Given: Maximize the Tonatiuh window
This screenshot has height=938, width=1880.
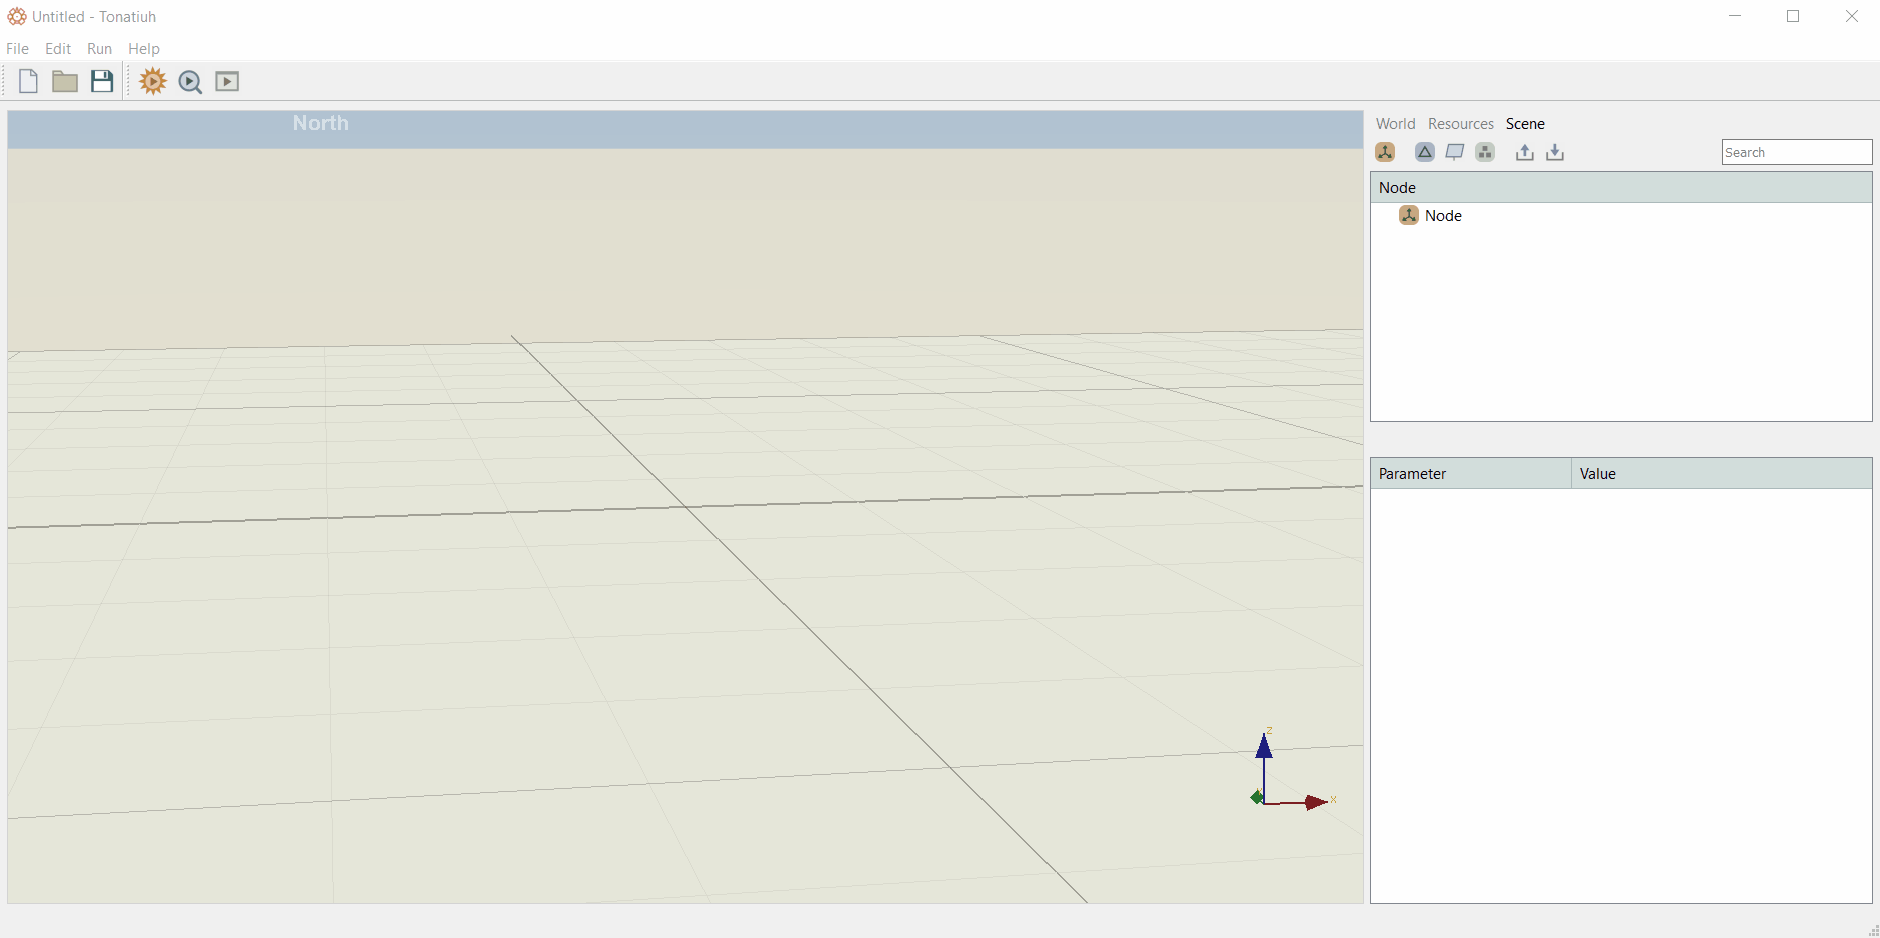Looking at the screenshot, I should [x=1793, y=16].
